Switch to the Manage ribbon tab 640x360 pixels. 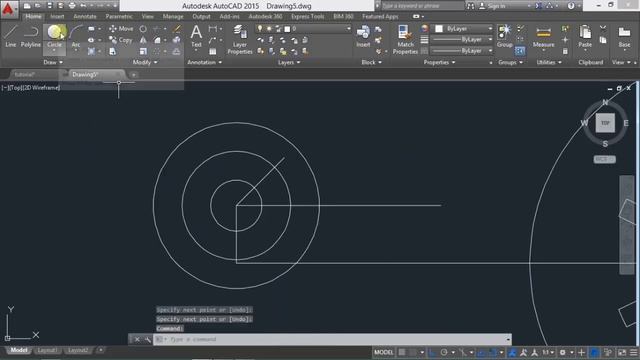[x=173, y=16]
